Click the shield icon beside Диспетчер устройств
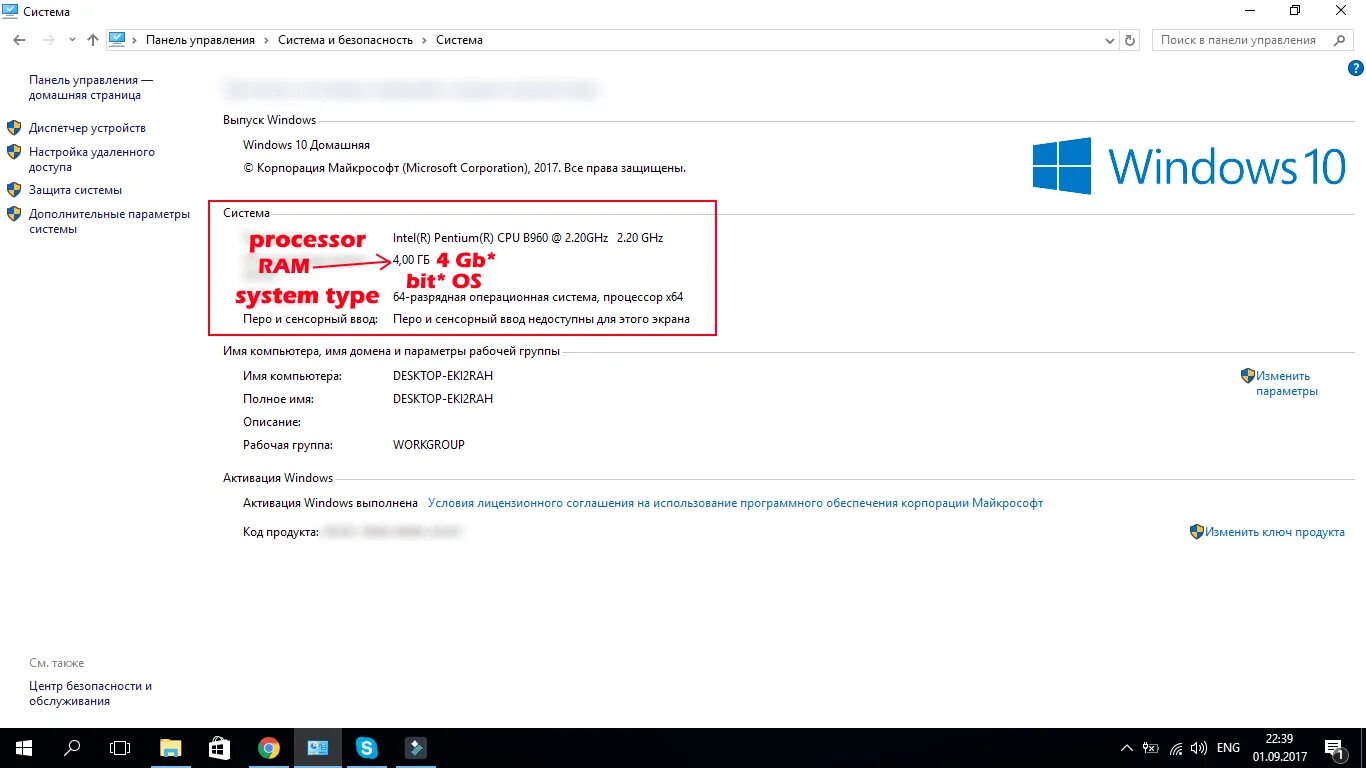 coord(14,128)
